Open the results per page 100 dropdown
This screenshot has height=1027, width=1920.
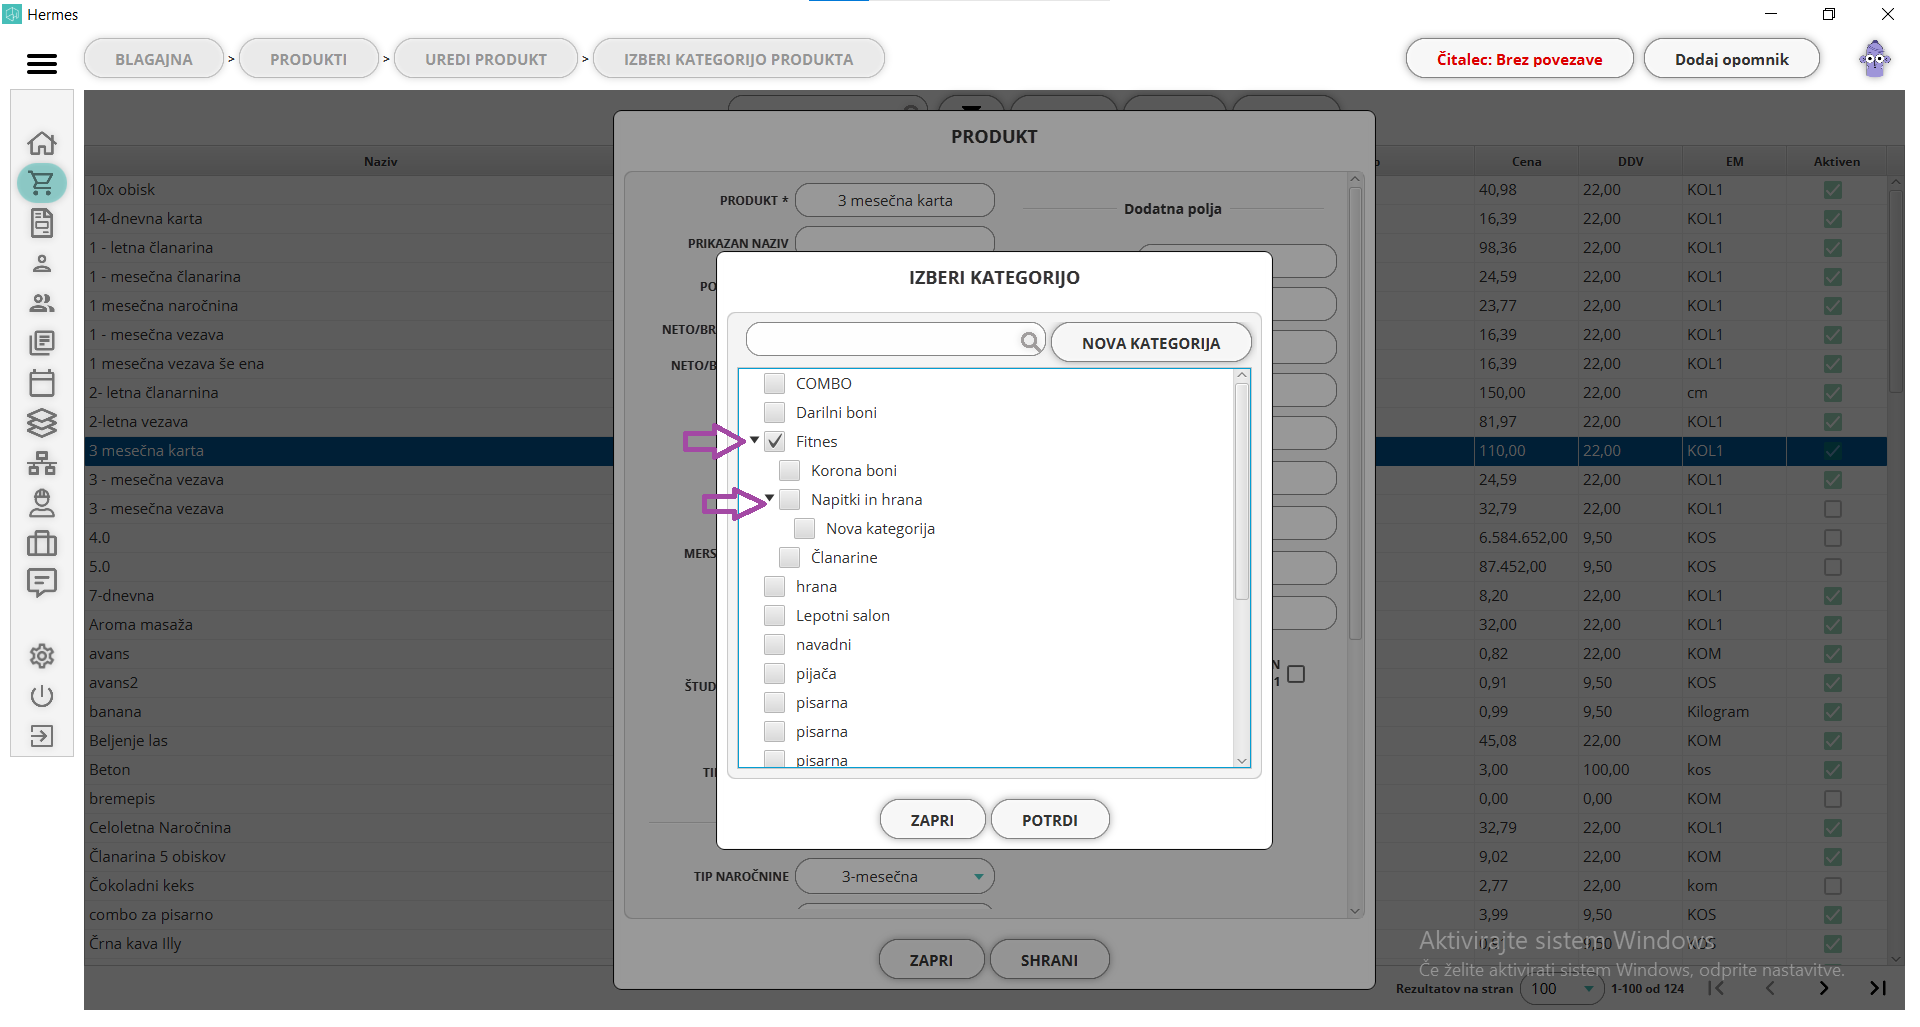click(x=1563, y=988)
